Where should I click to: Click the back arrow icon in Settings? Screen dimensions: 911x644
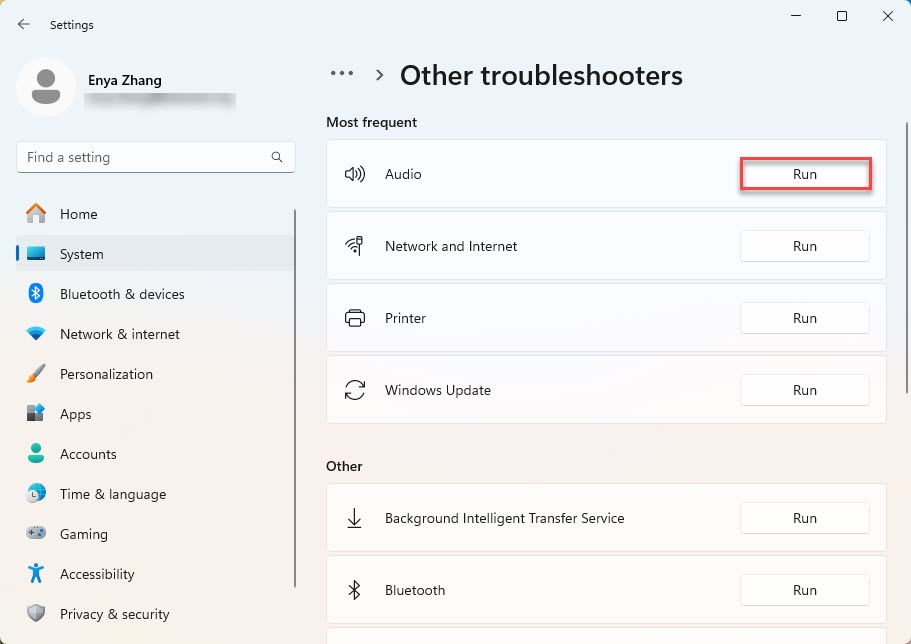[24, 24]
